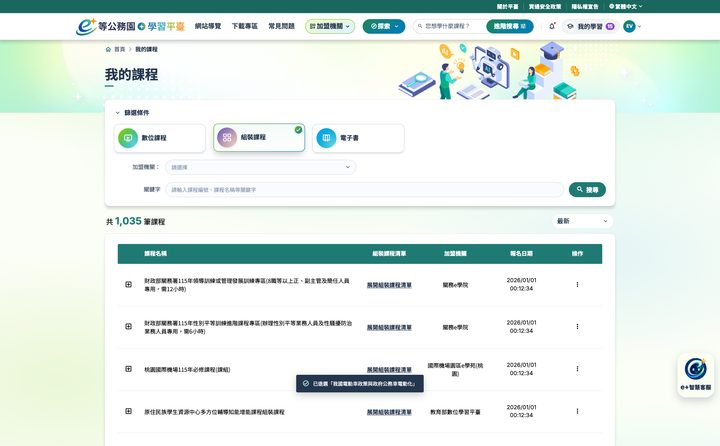Expand the 財政部關務署115年性別平等訓練 row
The width and height of the screenshot is (720, 446).
tap(129, 327)
